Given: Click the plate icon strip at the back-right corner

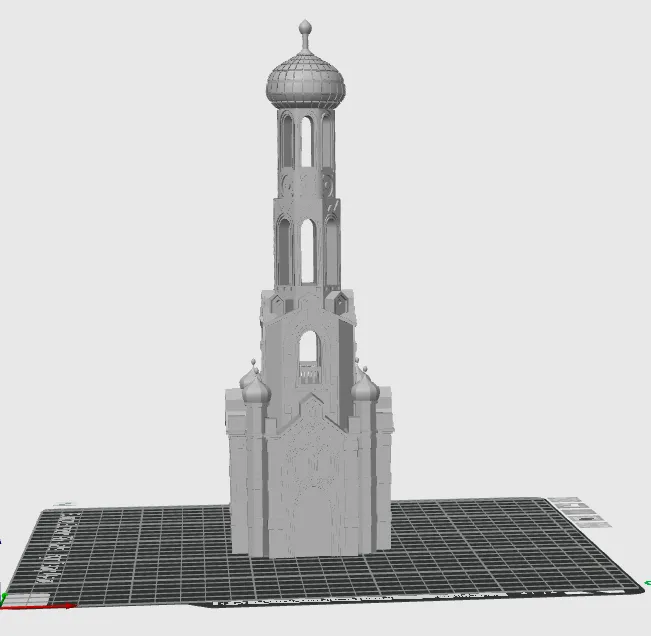Looking at the screenshot, I should [579, 513].
